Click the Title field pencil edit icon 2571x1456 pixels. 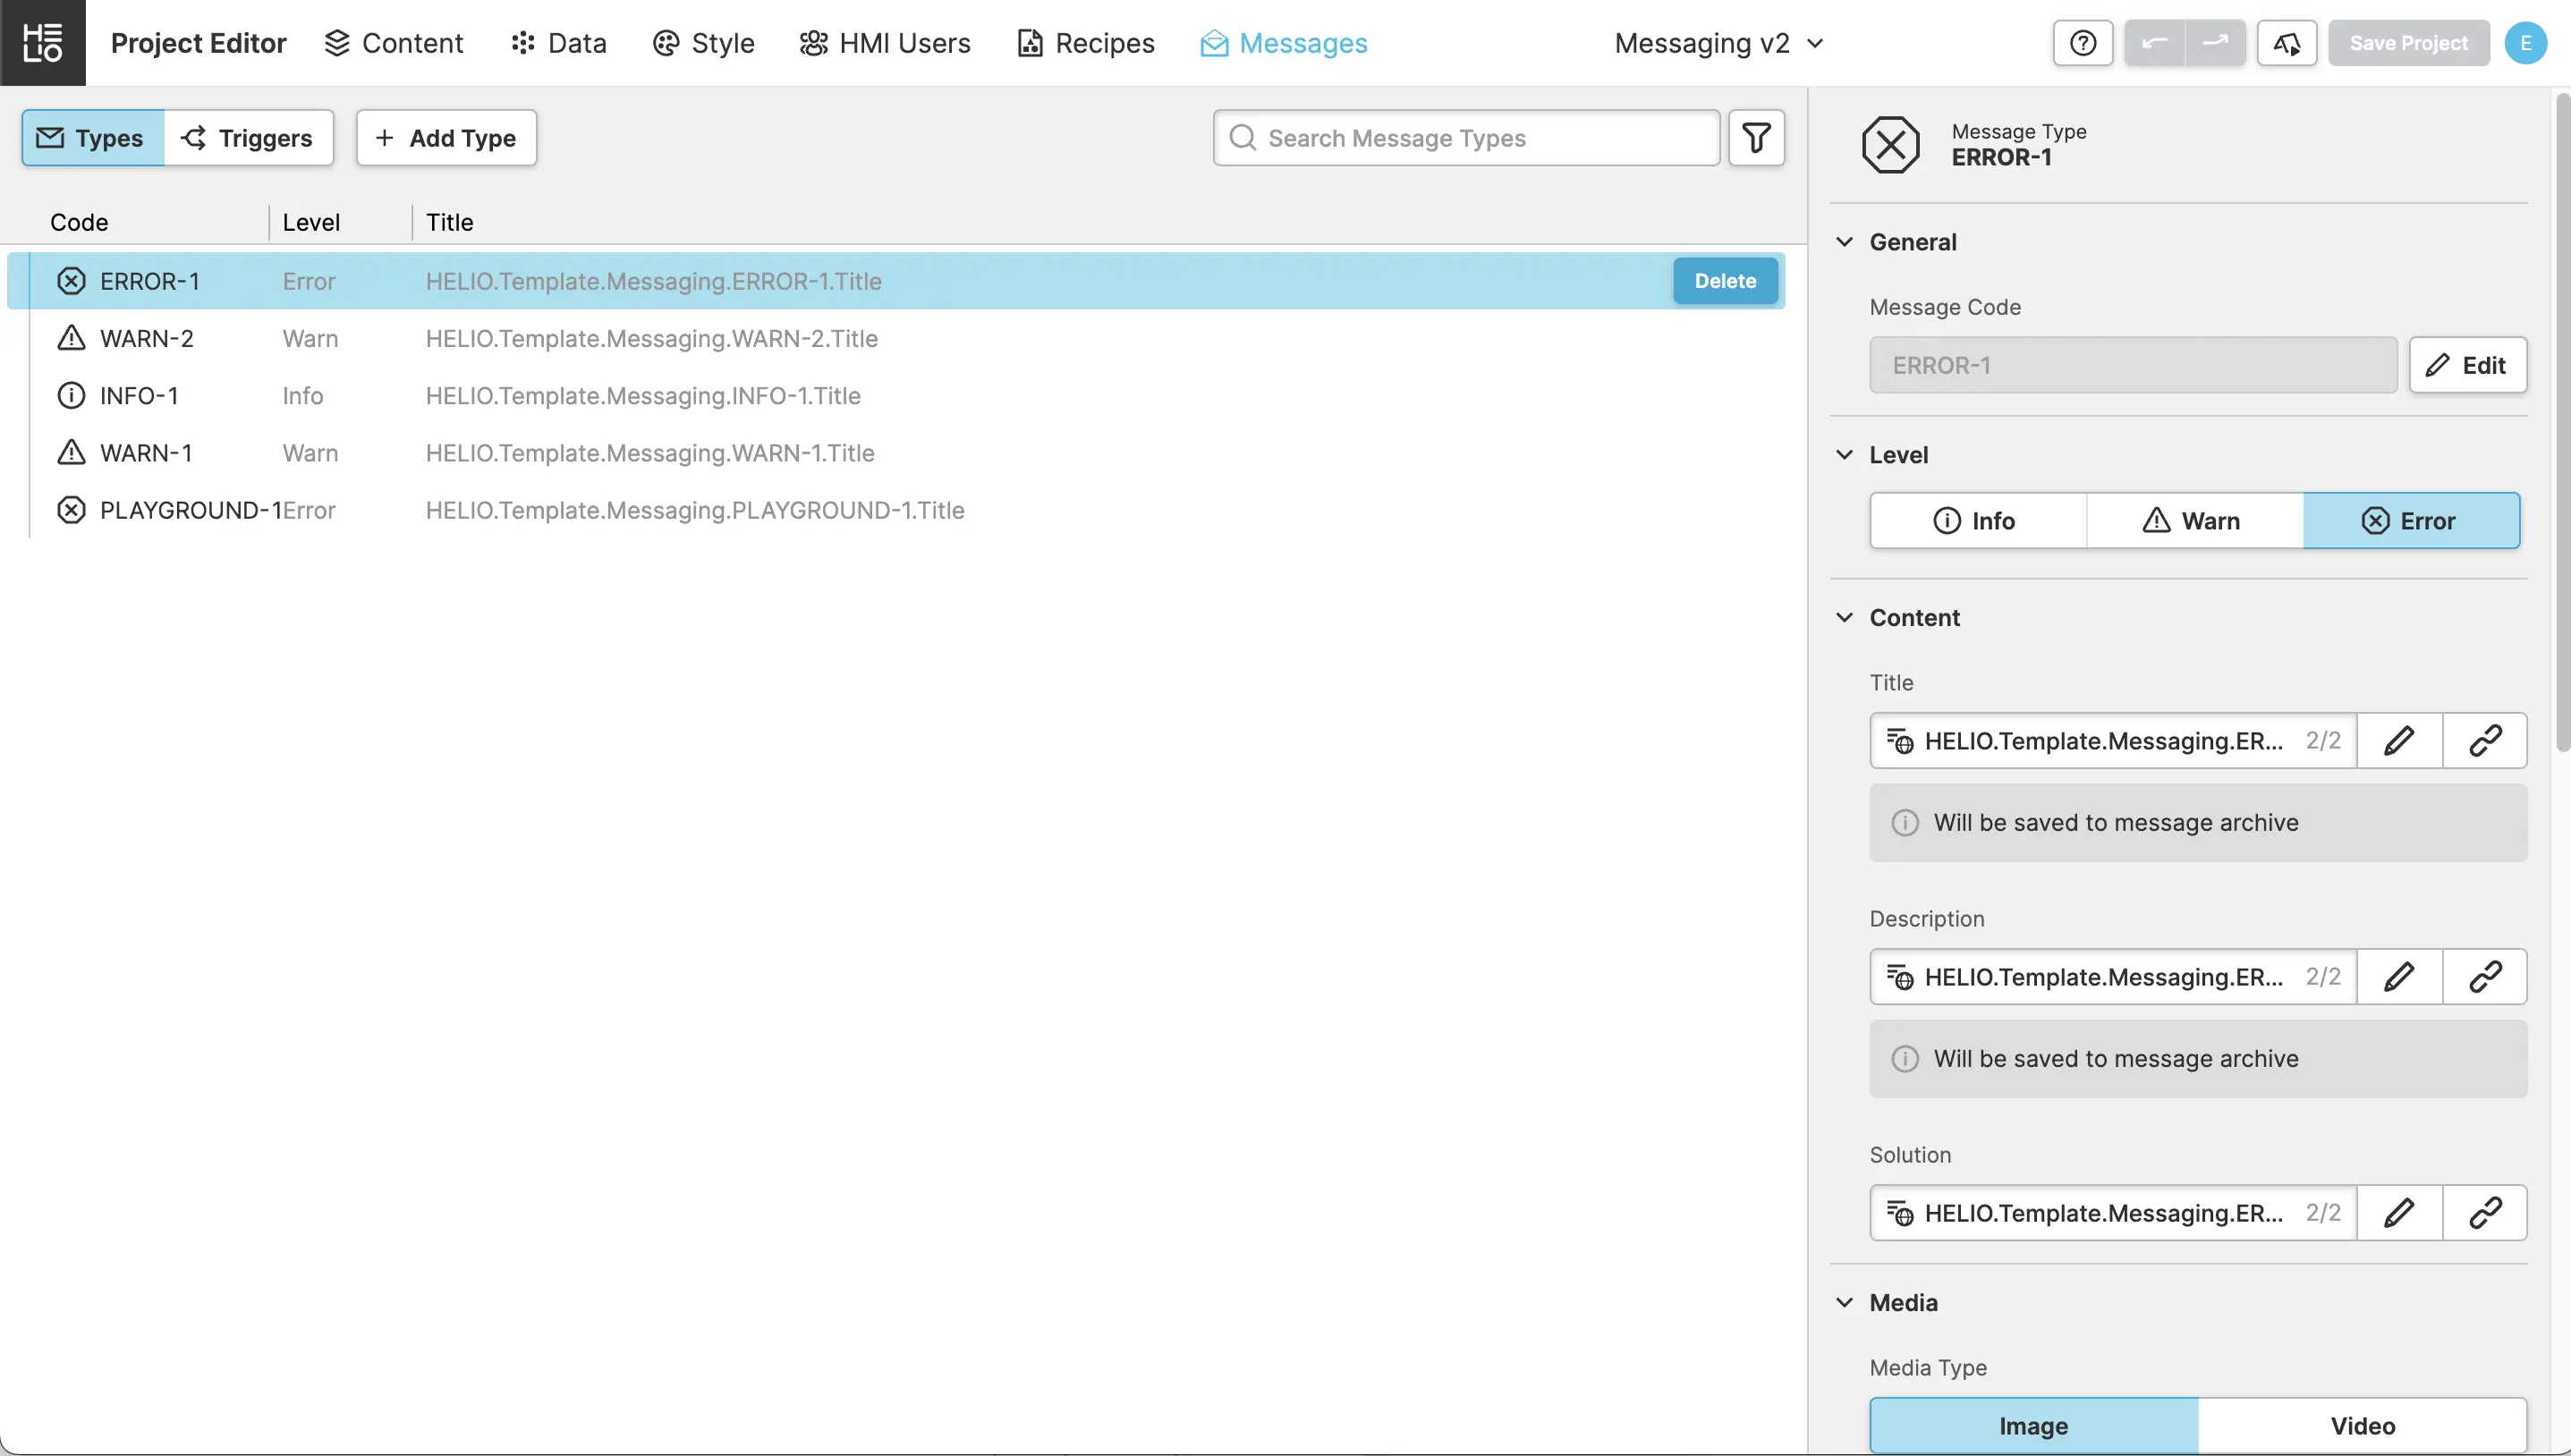tap(2399, 740)
